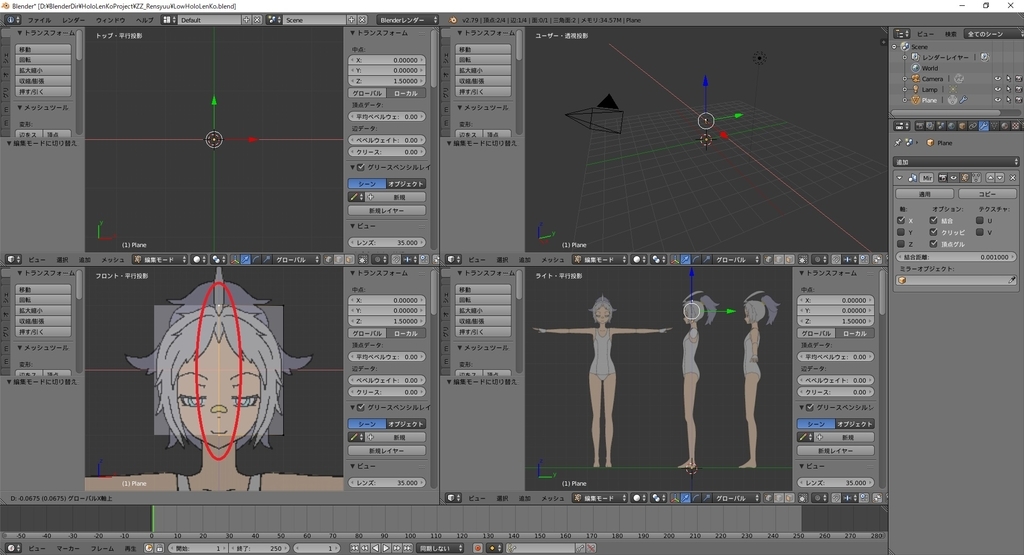Disable the クリップ clipping checkbox

934,232
